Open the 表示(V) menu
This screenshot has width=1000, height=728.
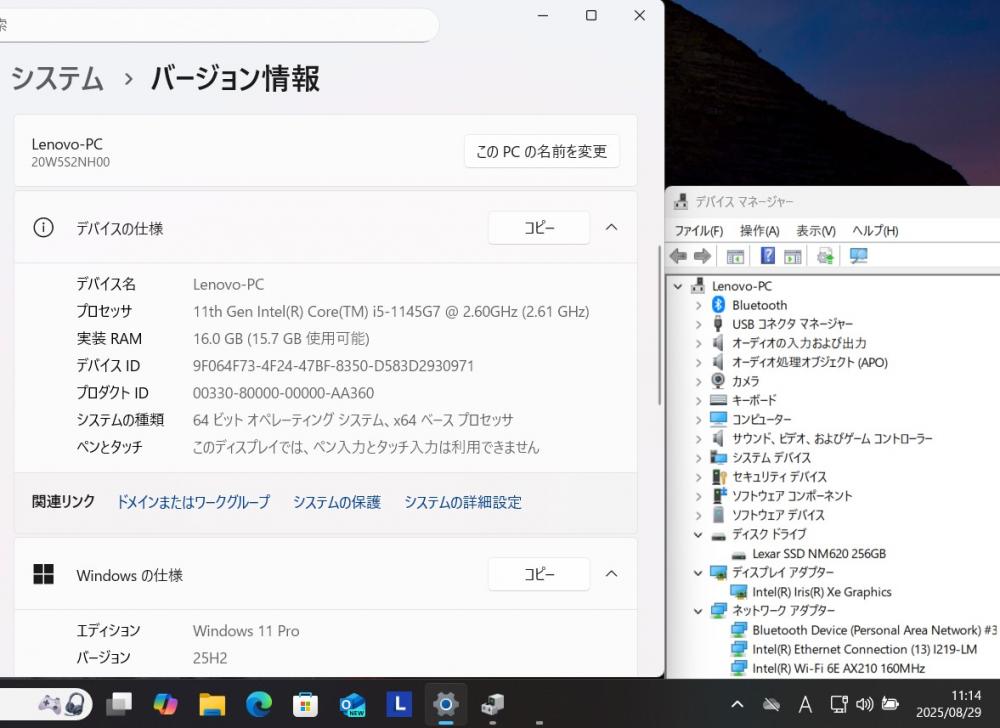click(816, 230)
